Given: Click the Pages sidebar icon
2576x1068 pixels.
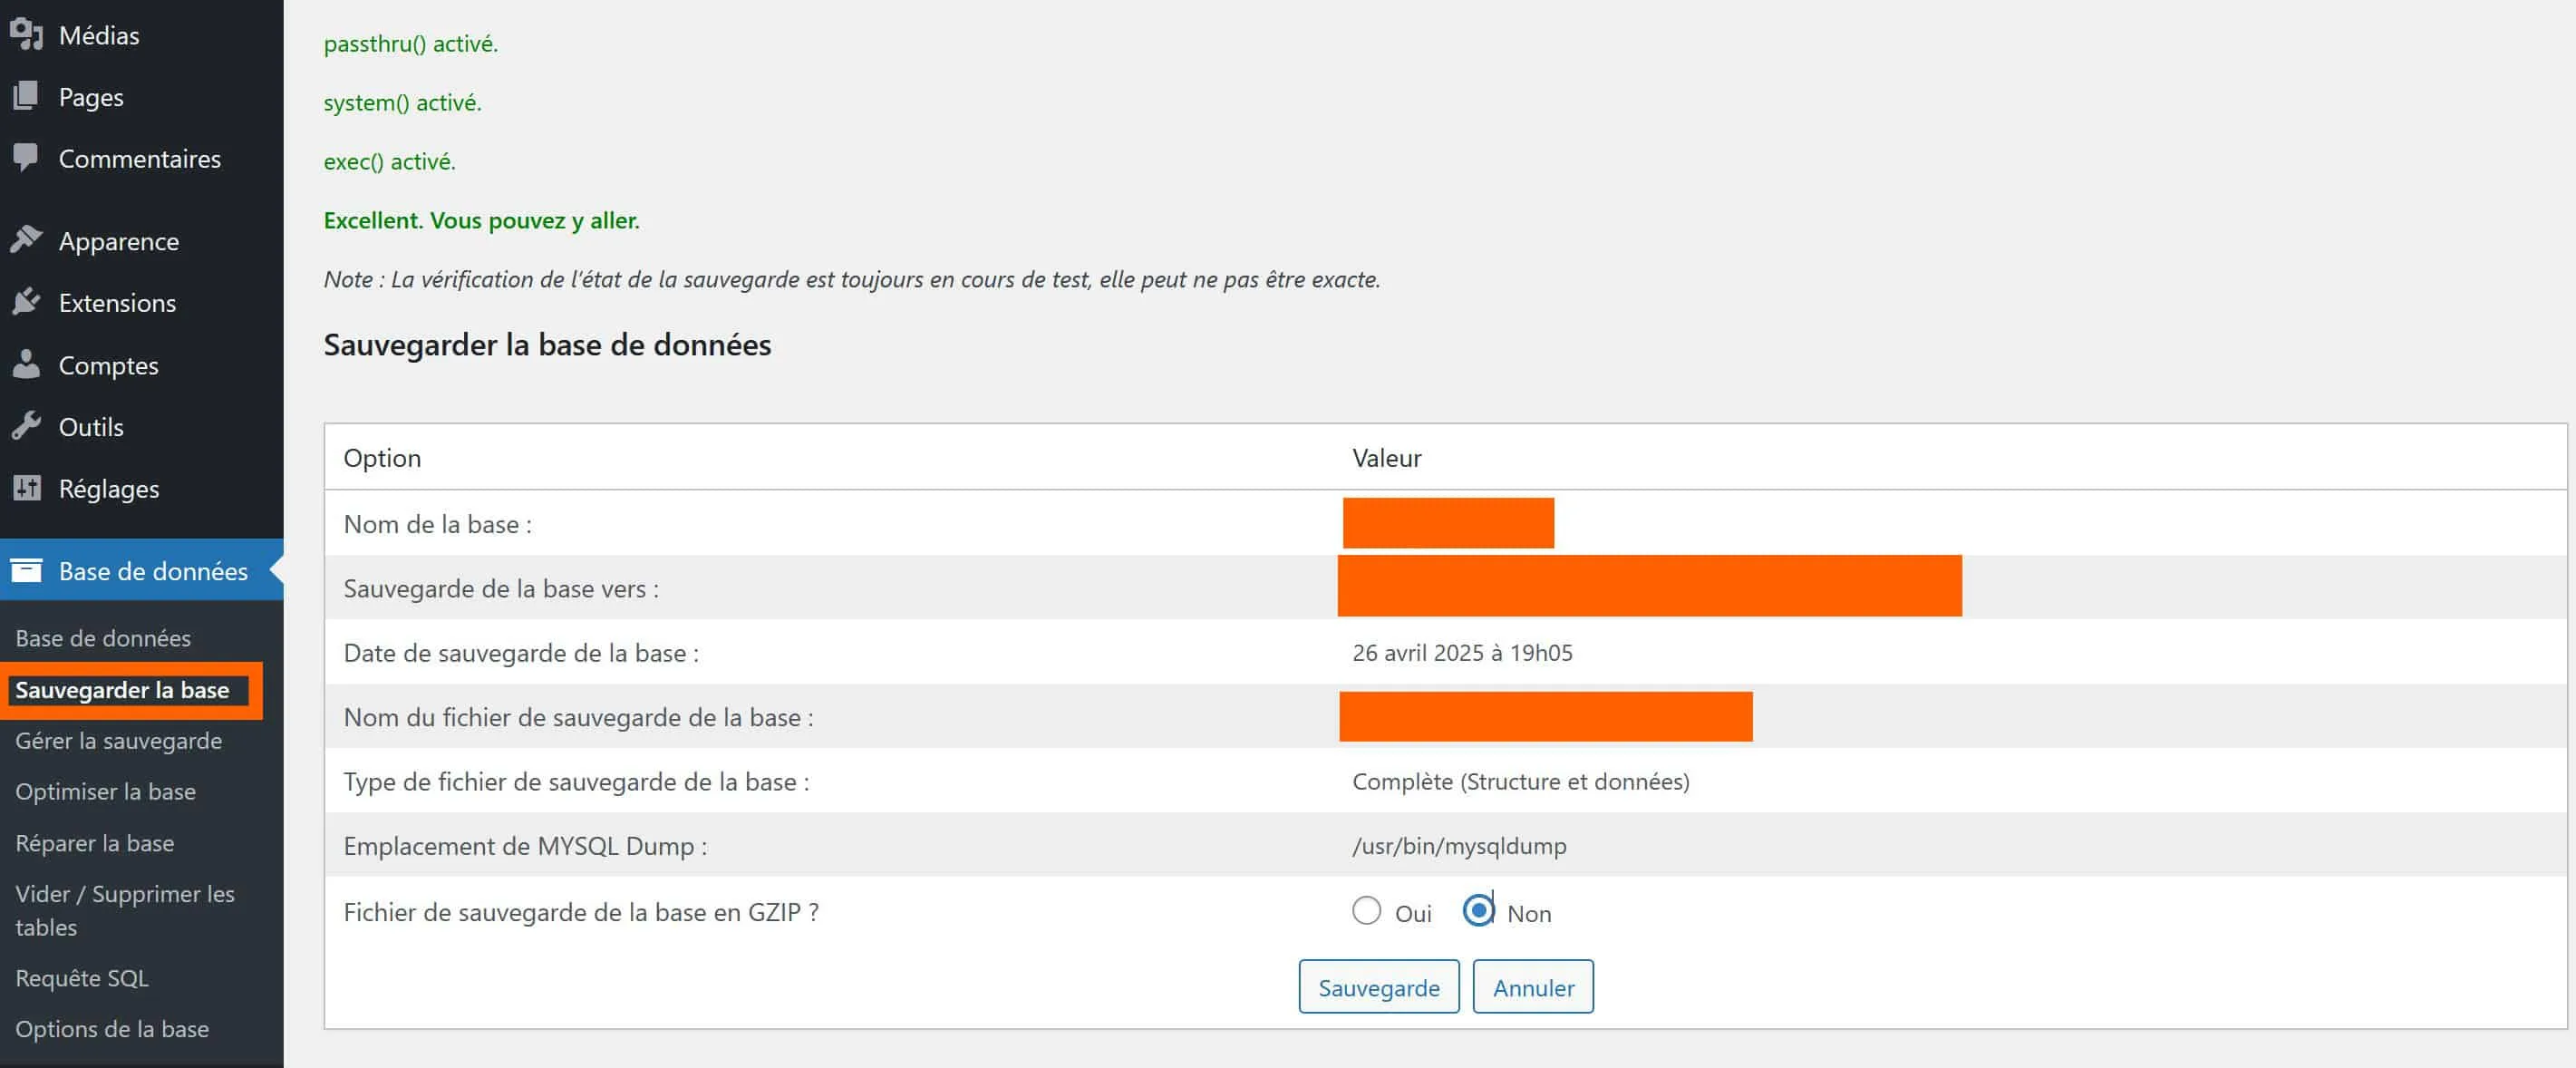Looking at the screenshot, I should pyautogui.click(x=26, y=97).
